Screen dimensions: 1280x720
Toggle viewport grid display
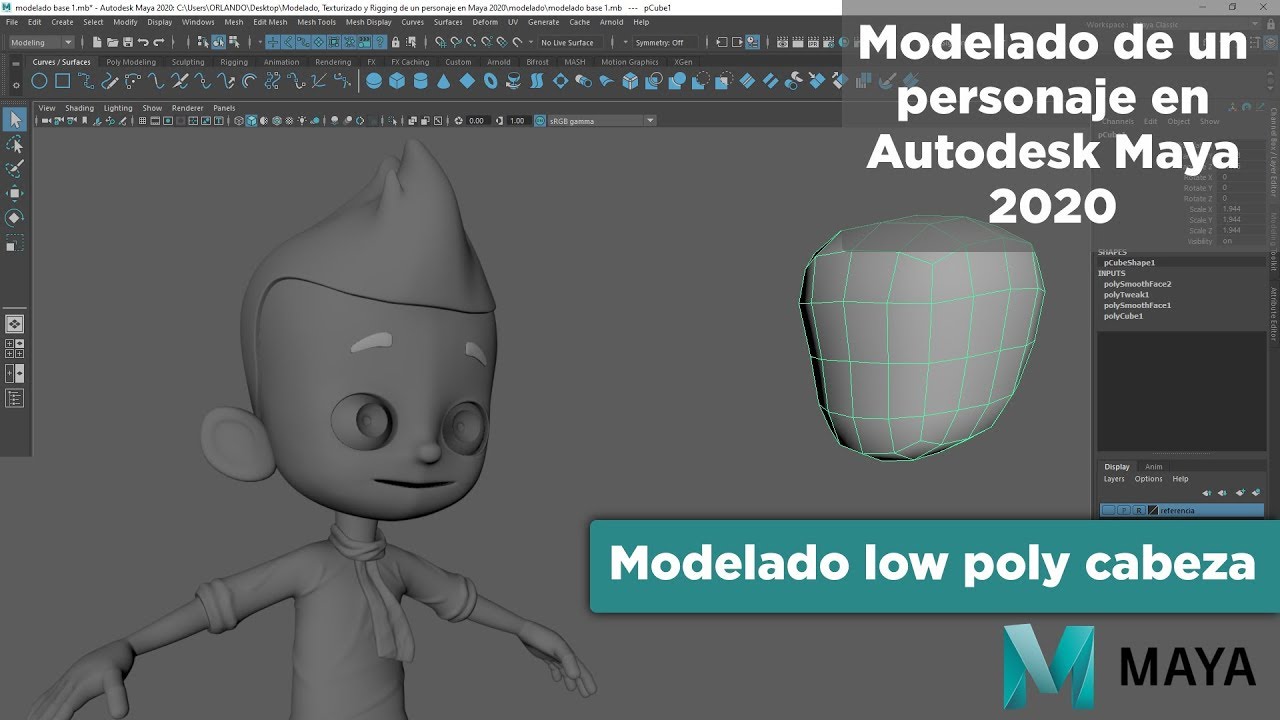(142, 120)
